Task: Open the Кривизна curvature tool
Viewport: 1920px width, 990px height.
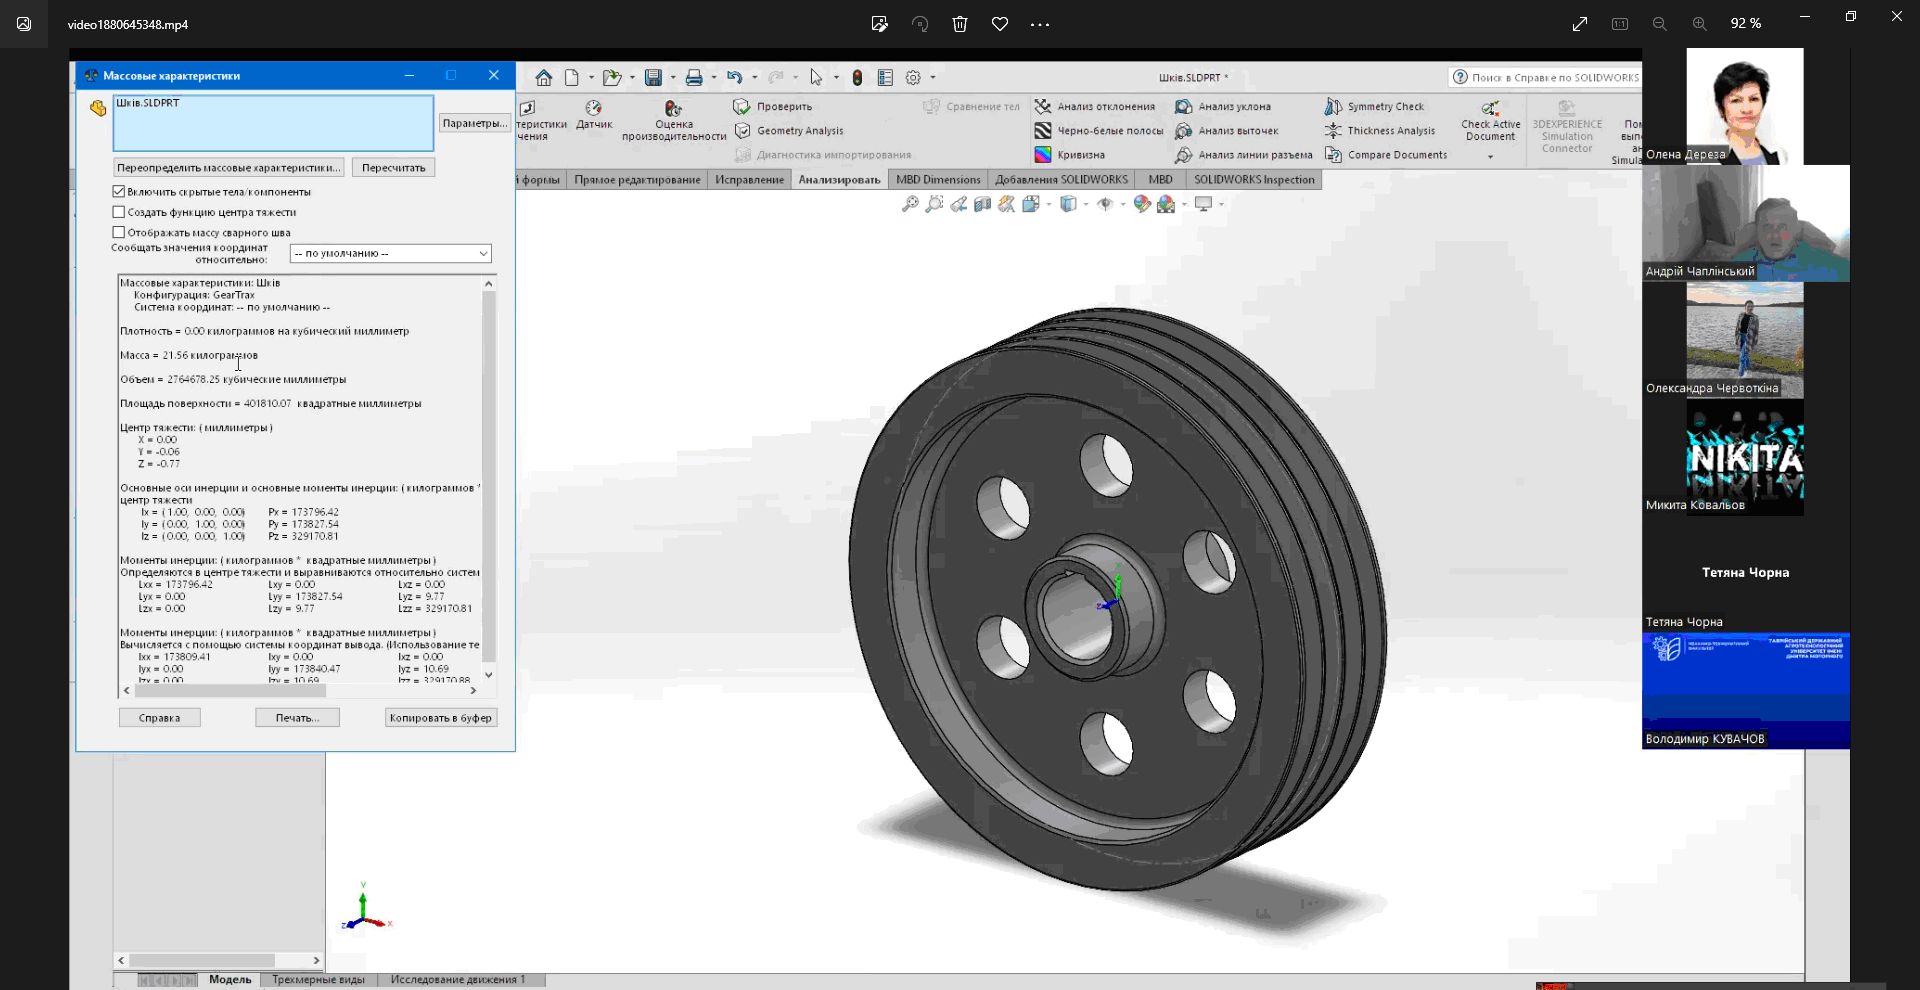Action: [1042, 155]
